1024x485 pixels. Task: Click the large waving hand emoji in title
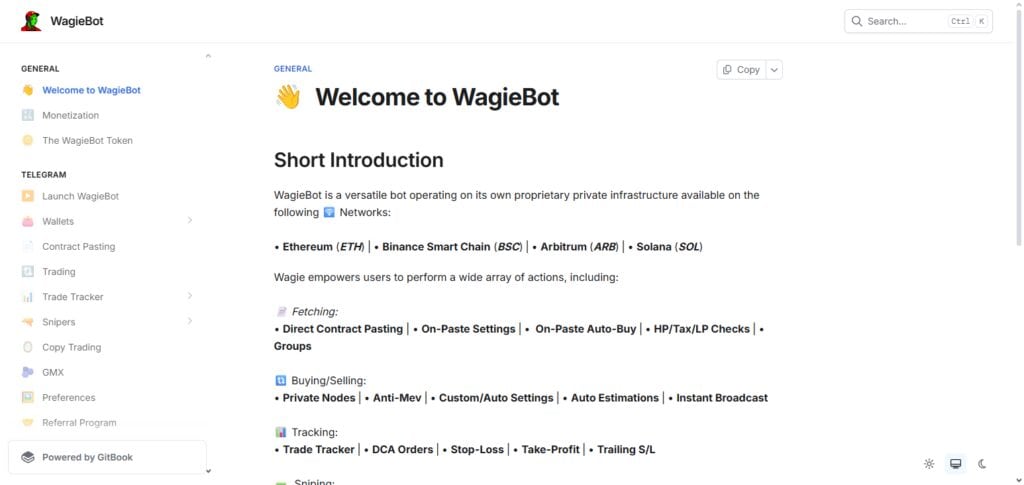coord(288,97)
